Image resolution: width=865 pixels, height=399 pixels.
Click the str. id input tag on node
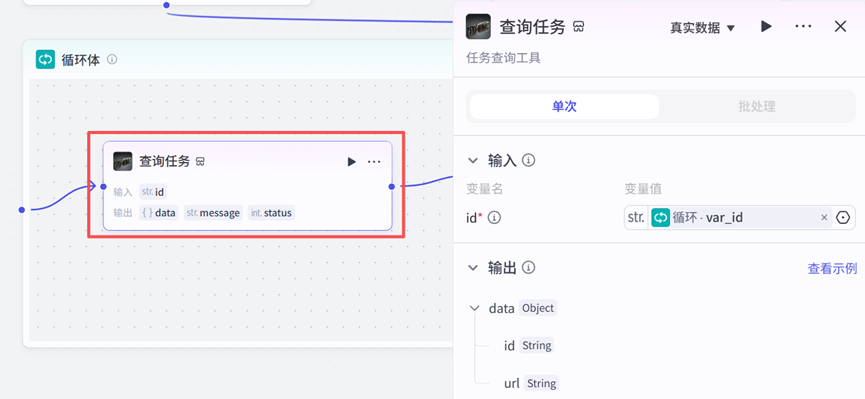click(x=153, y=192)
